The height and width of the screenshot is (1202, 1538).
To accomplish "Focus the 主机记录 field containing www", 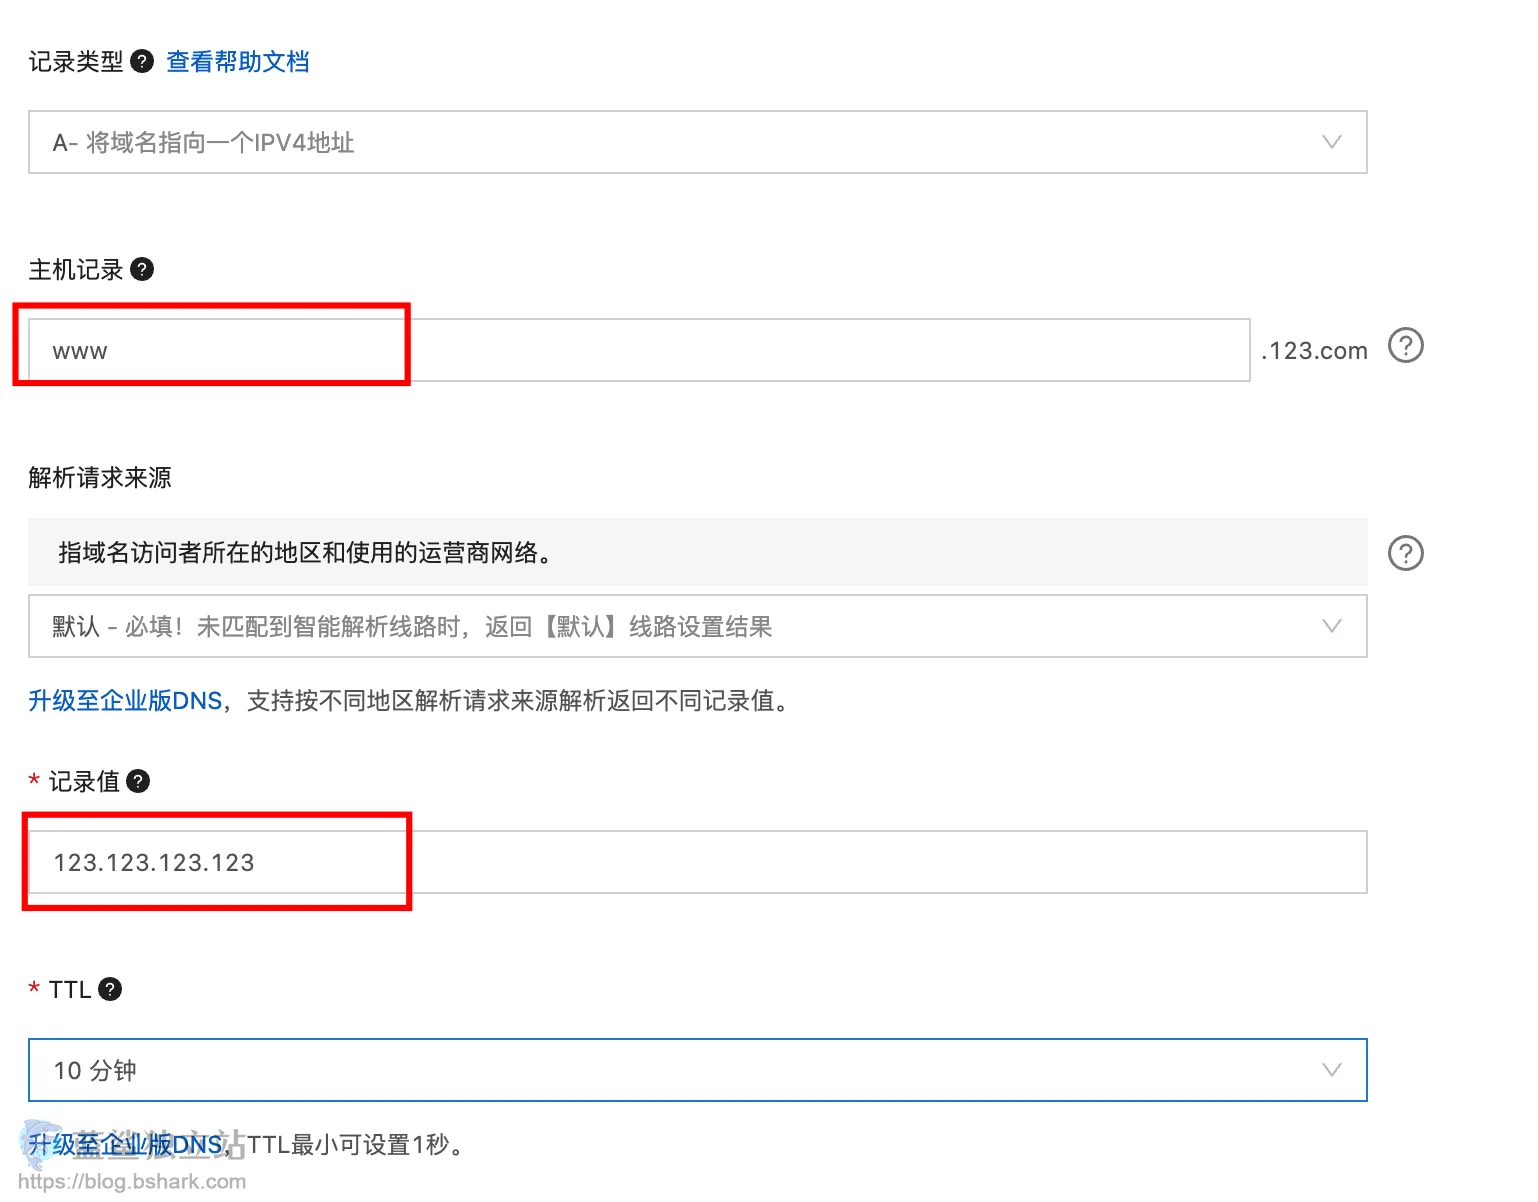I will click(639, 350).
